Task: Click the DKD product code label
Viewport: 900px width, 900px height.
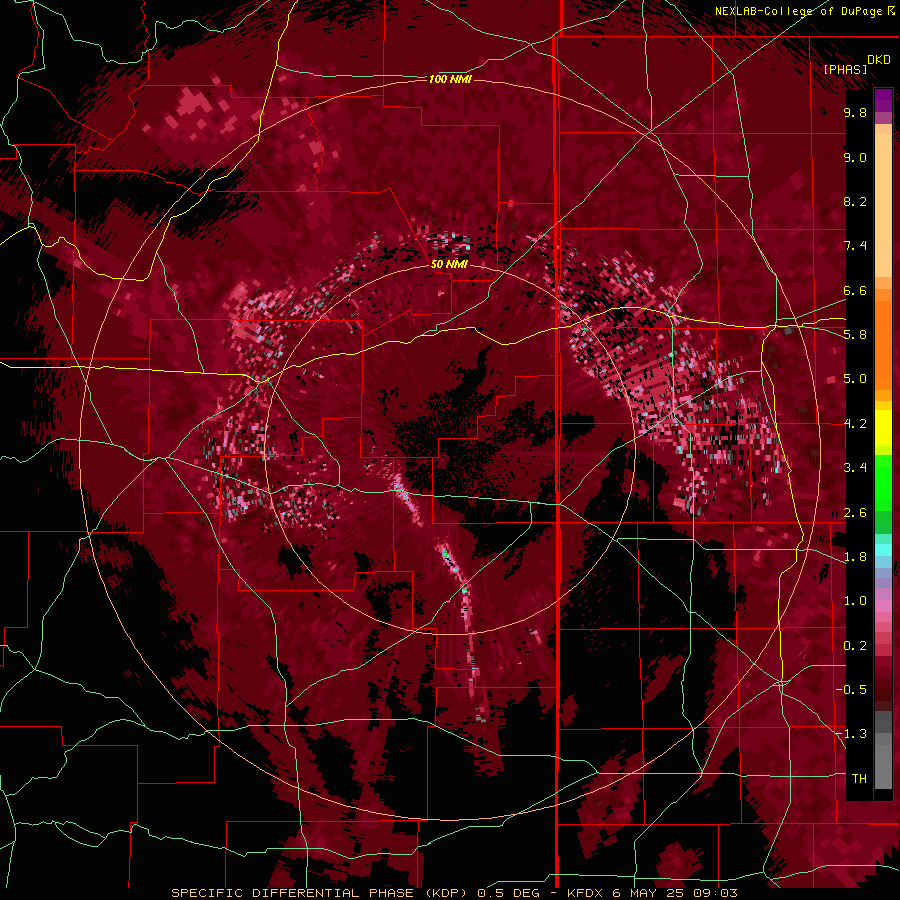Action: click(x=879, y=59)
